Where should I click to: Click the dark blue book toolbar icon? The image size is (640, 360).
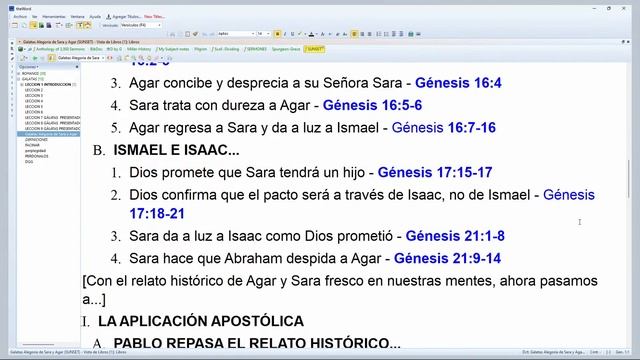[49, 25]
